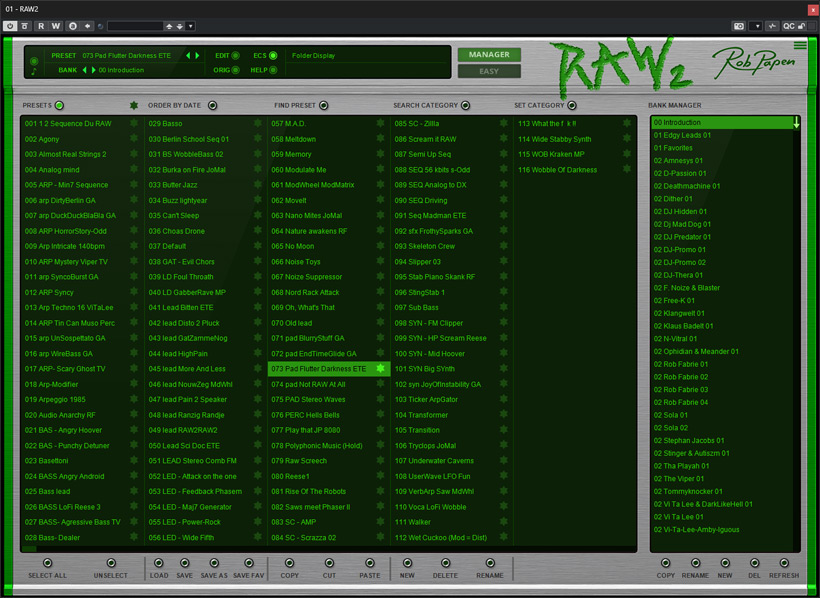Viewport: 820px width, 598px height.
Task: Enable the ORDER BY DATE toggle
Action: click(212, 105)
